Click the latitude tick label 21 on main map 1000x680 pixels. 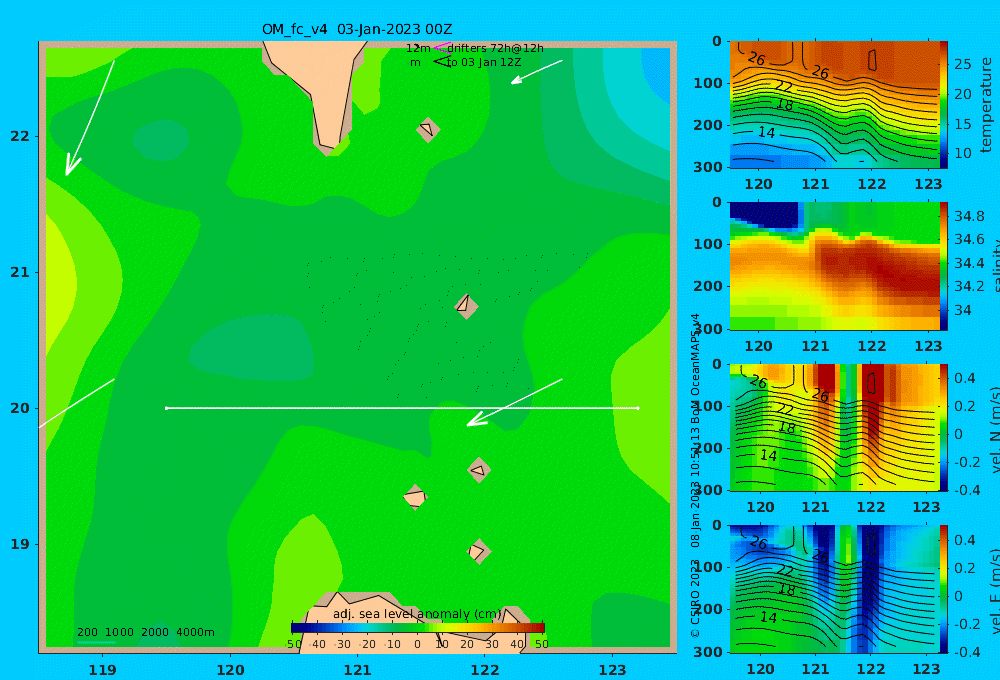(20, 272)
